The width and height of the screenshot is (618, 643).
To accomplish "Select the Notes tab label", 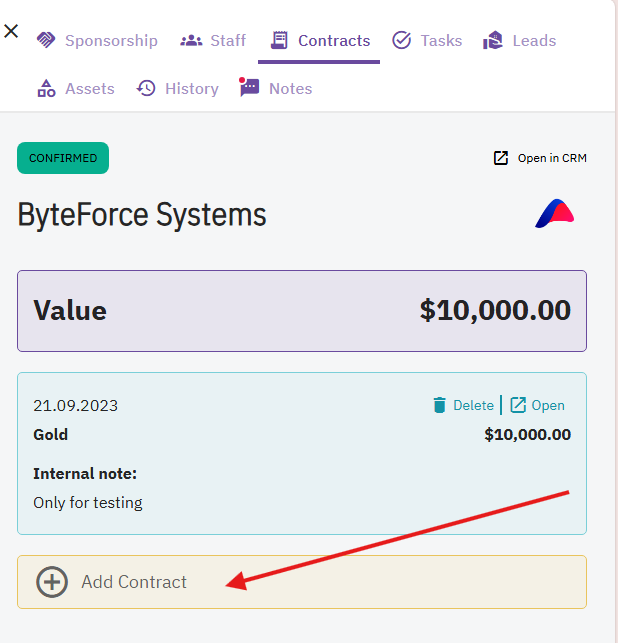I will click(x=291, y=89).
